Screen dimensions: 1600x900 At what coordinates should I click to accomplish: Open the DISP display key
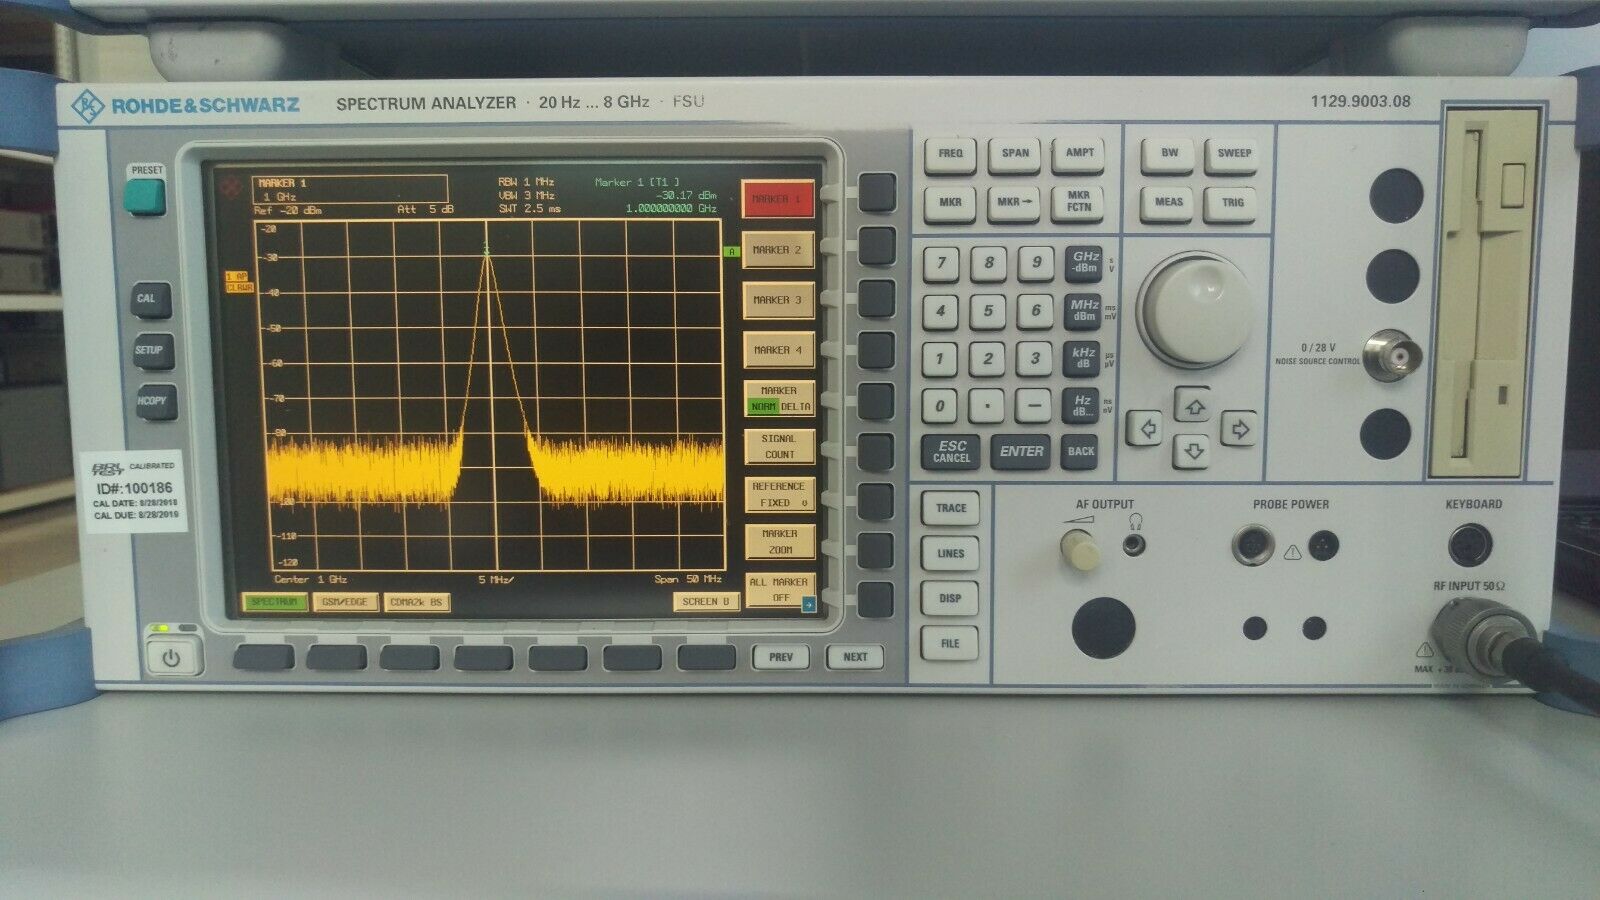pyautogui.click(x=950, y=598)
